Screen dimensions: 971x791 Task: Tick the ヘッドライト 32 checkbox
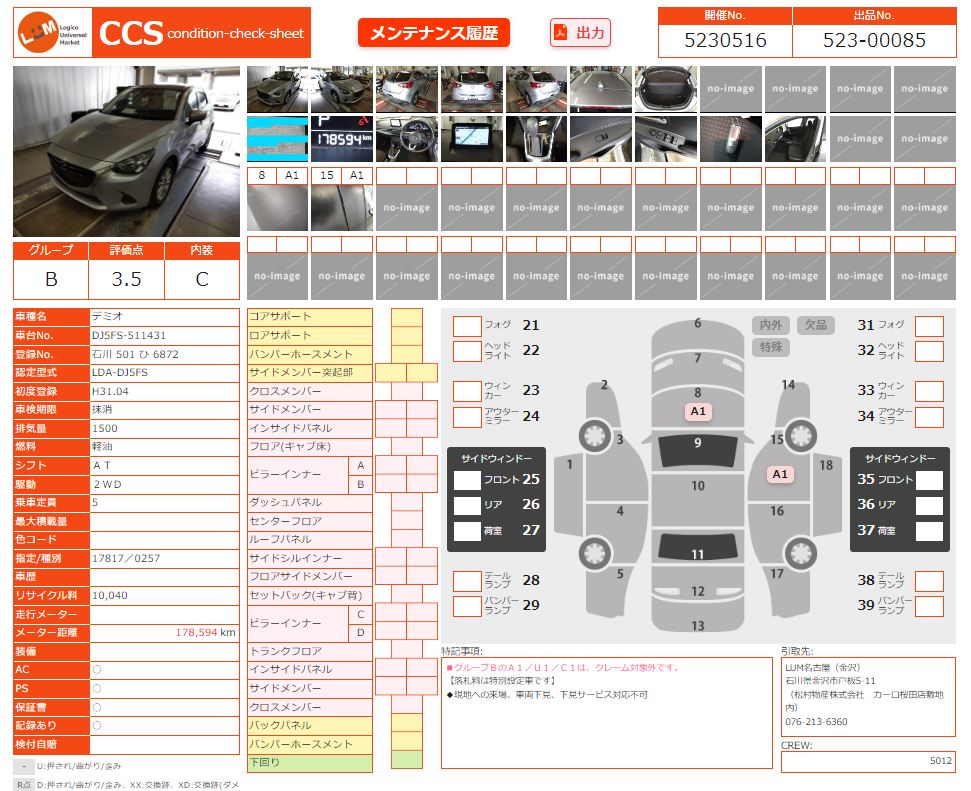click(929, 351)
